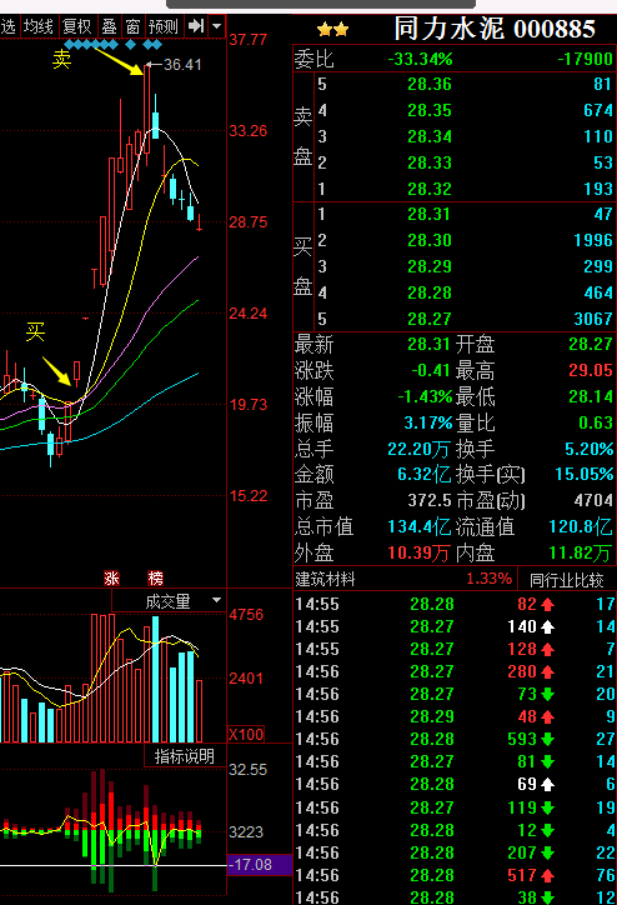Select sell level 2 price 28.33
The width and height of the screenshot is (618, 905).
(429, 163)
